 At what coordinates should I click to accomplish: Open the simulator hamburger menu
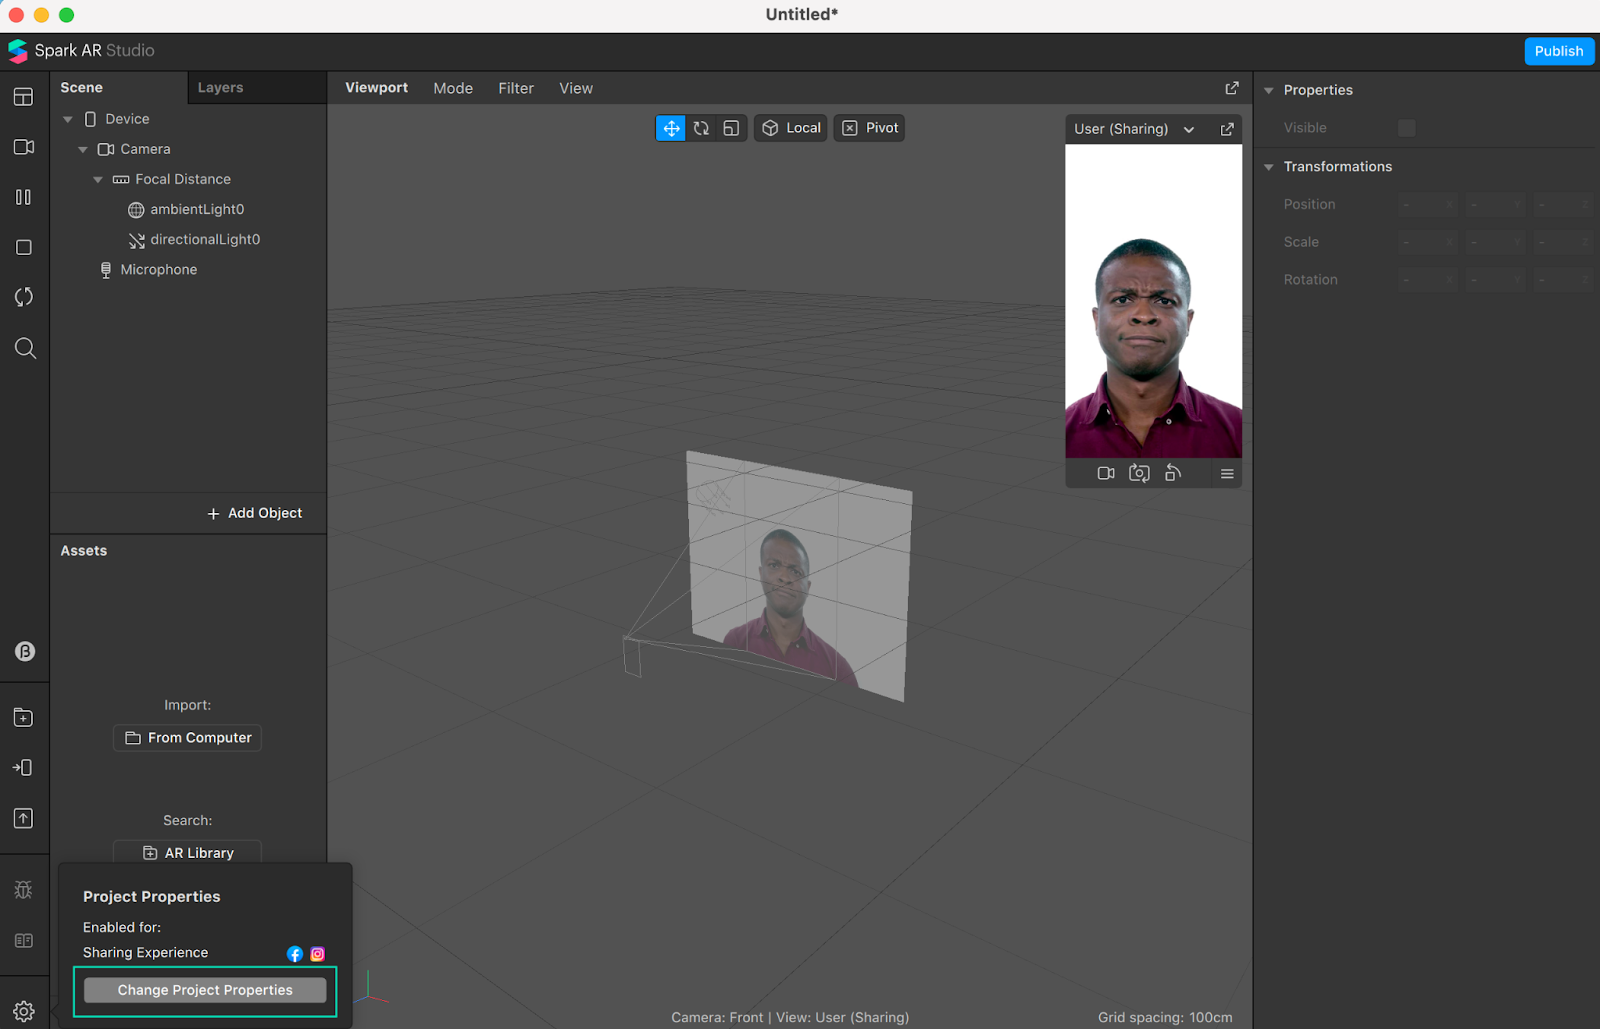[x=1227, y=474]
